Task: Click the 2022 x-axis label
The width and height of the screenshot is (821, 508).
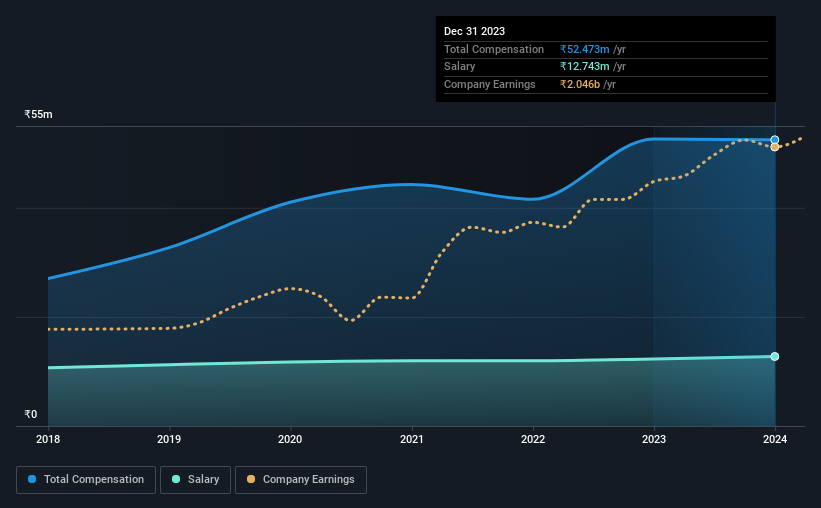Action: [x=533, y=439]
